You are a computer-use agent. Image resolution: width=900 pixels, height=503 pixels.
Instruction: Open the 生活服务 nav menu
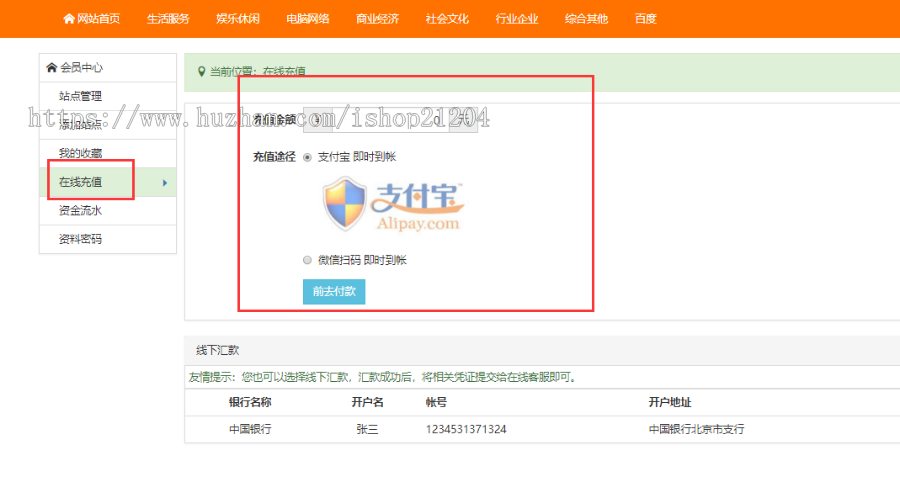click(168, 19)
